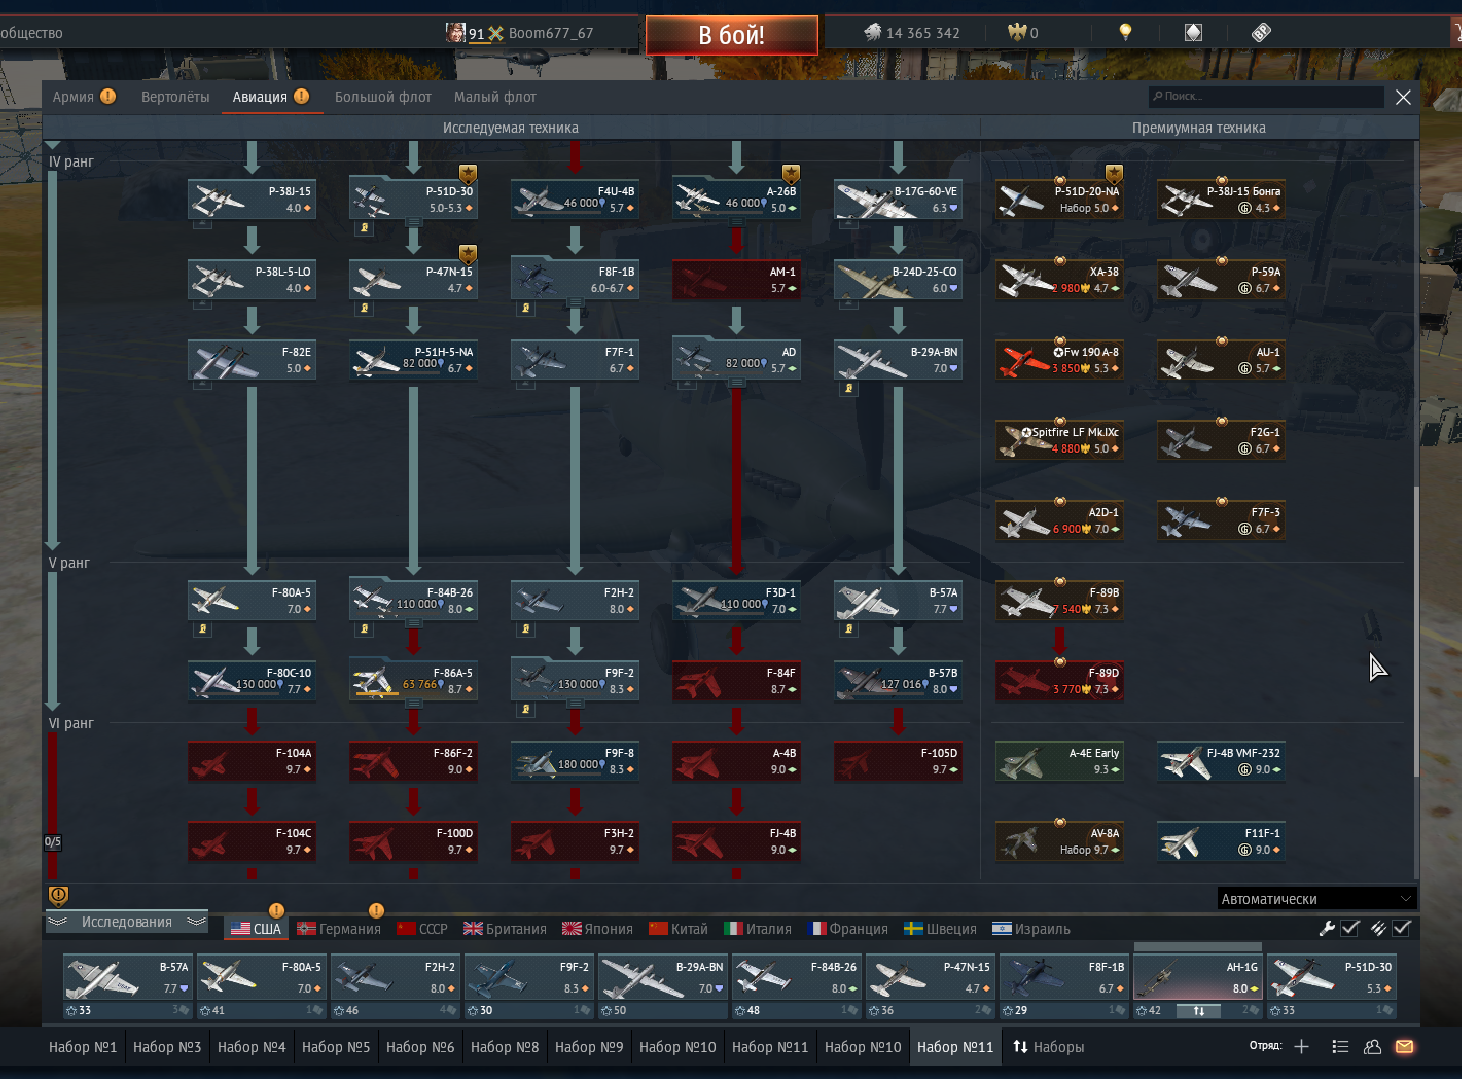Click the light bulb free research points icon
The image size is (1462, 1079).
[x=1125, y=32]
